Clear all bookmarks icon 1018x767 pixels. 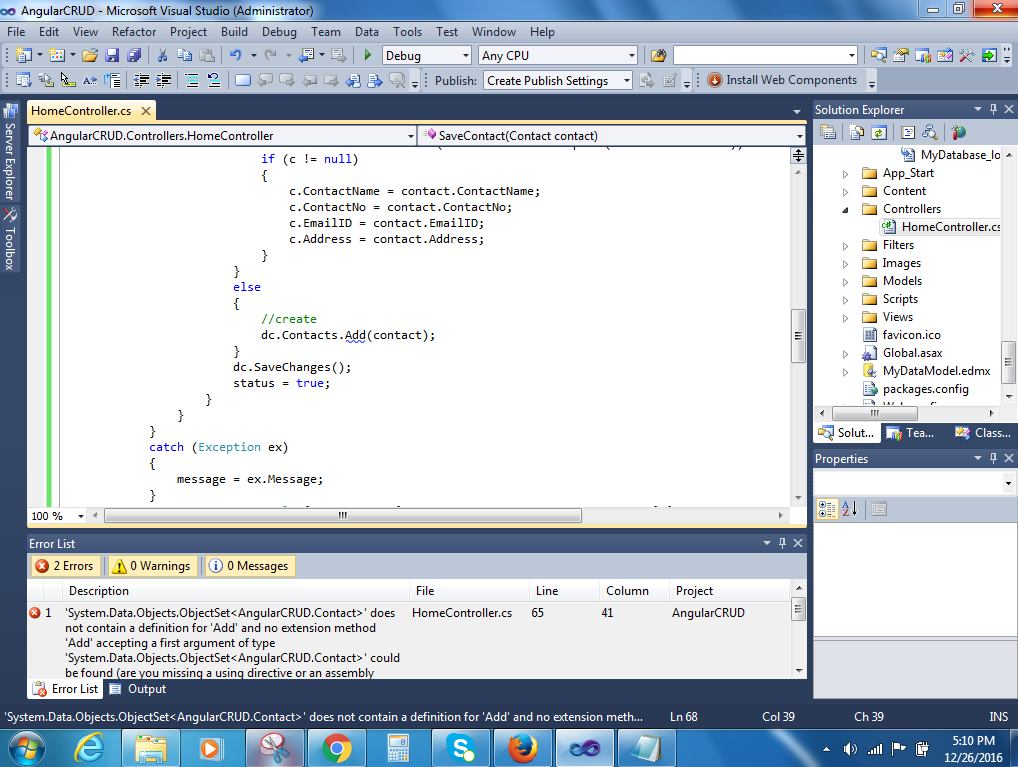(397, 80)
